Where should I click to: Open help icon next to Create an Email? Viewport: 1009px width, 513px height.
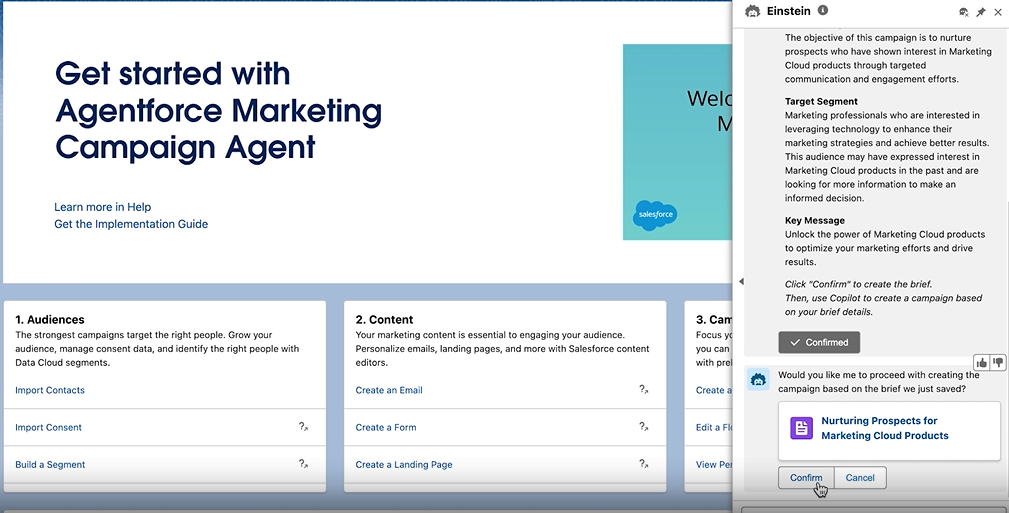point(643,389)
